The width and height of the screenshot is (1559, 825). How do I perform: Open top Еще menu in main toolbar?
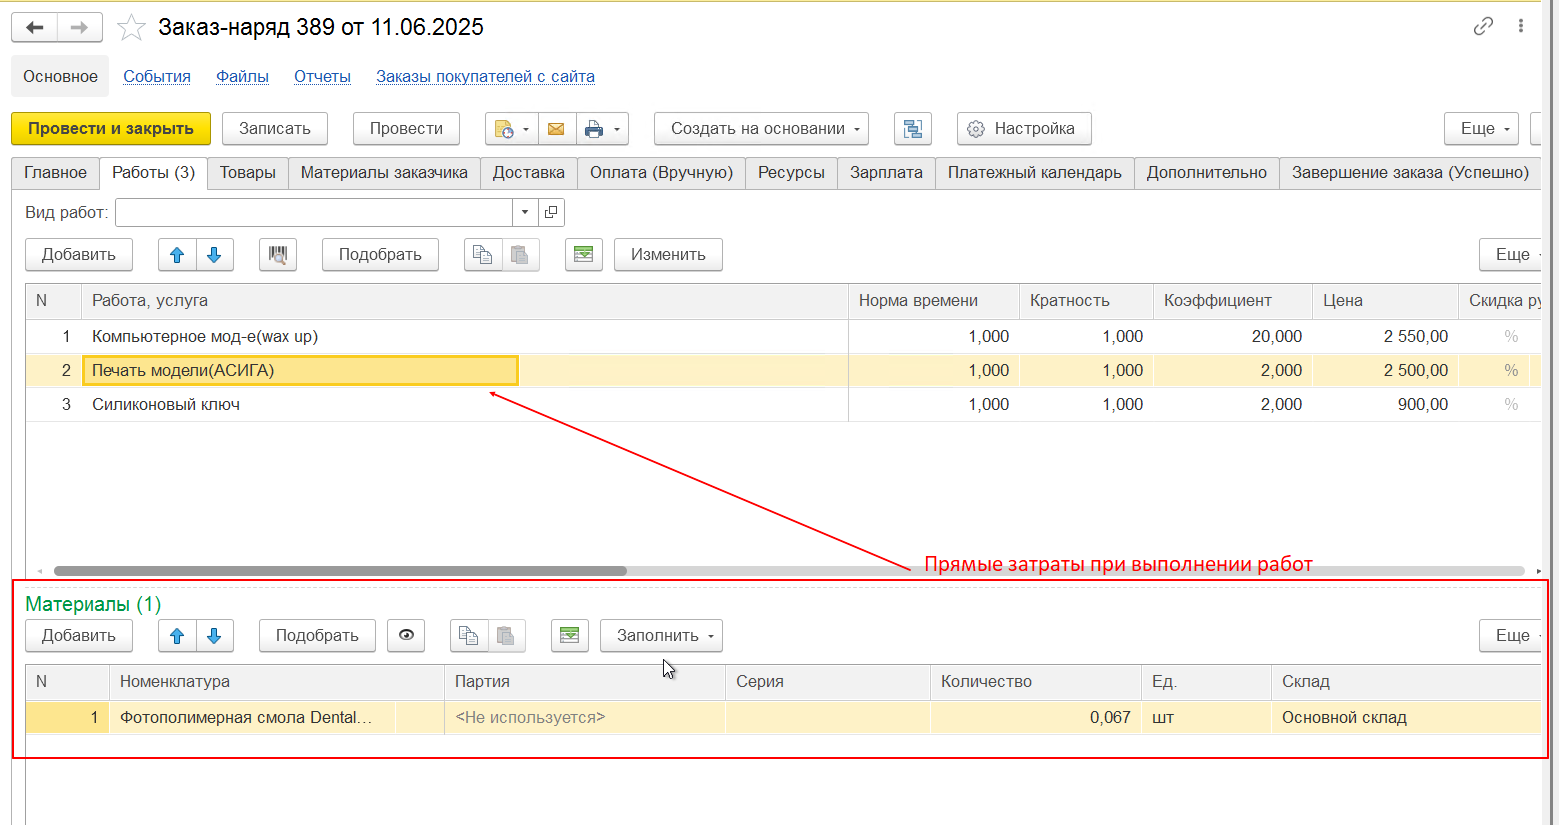1481,129
